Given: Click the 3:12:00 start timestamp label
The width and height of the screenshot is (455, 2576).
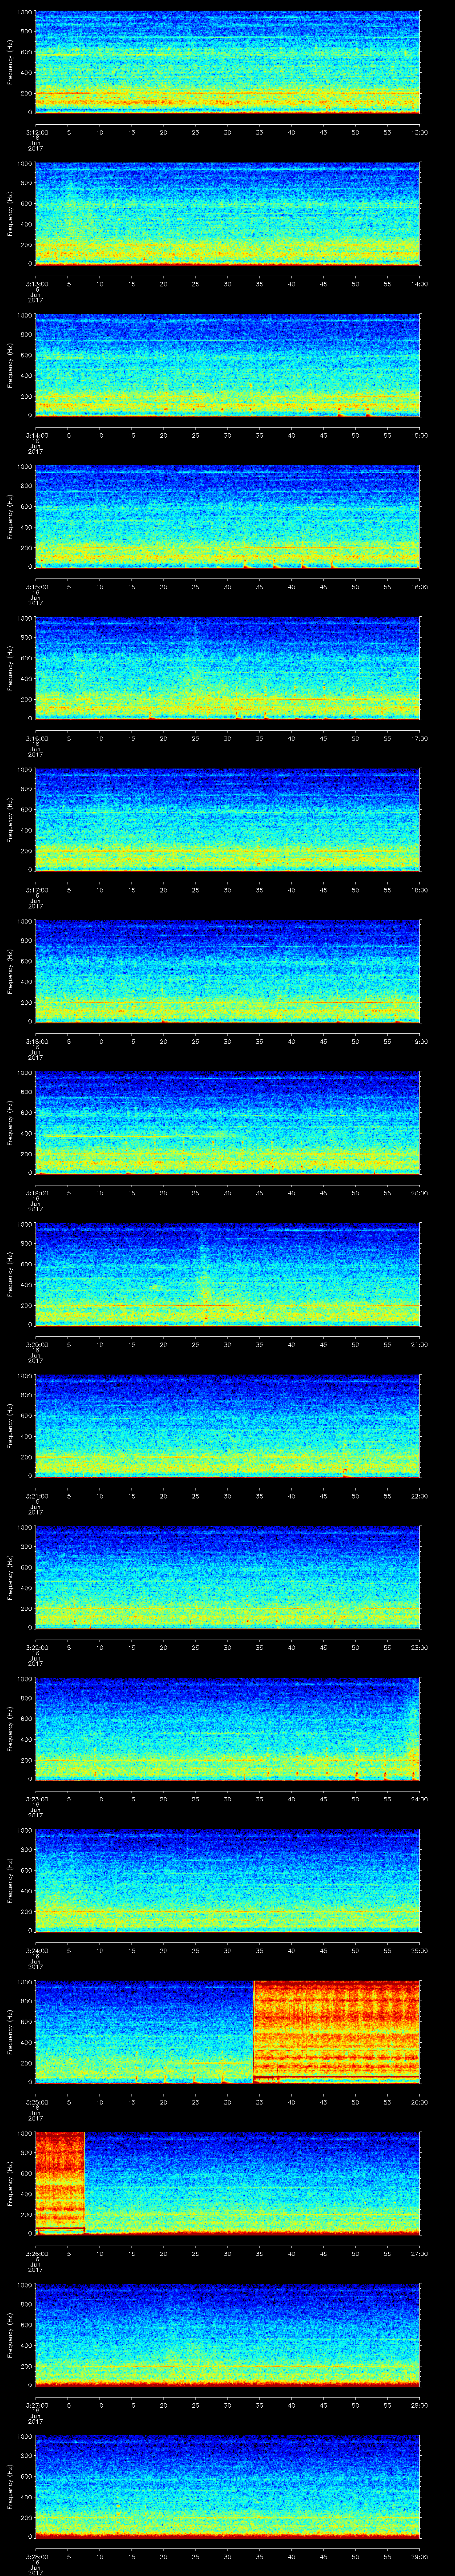Looking at the screenshot, I should click(x=36, y=131).
